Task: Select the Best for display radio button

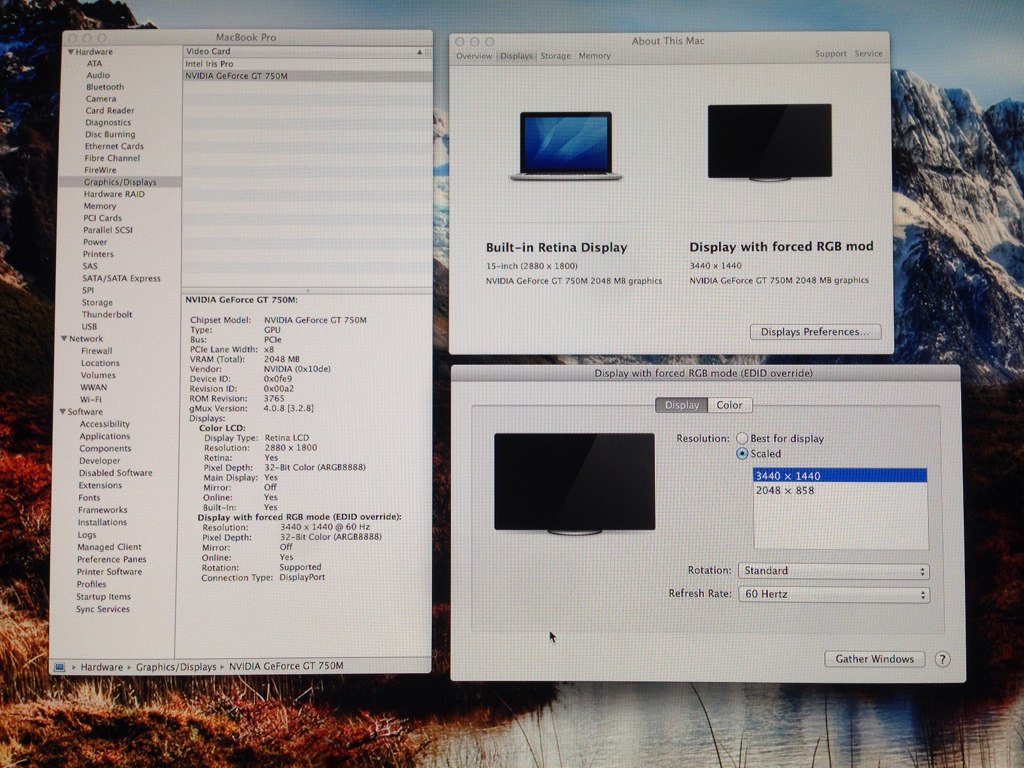Action: [742, 438]
